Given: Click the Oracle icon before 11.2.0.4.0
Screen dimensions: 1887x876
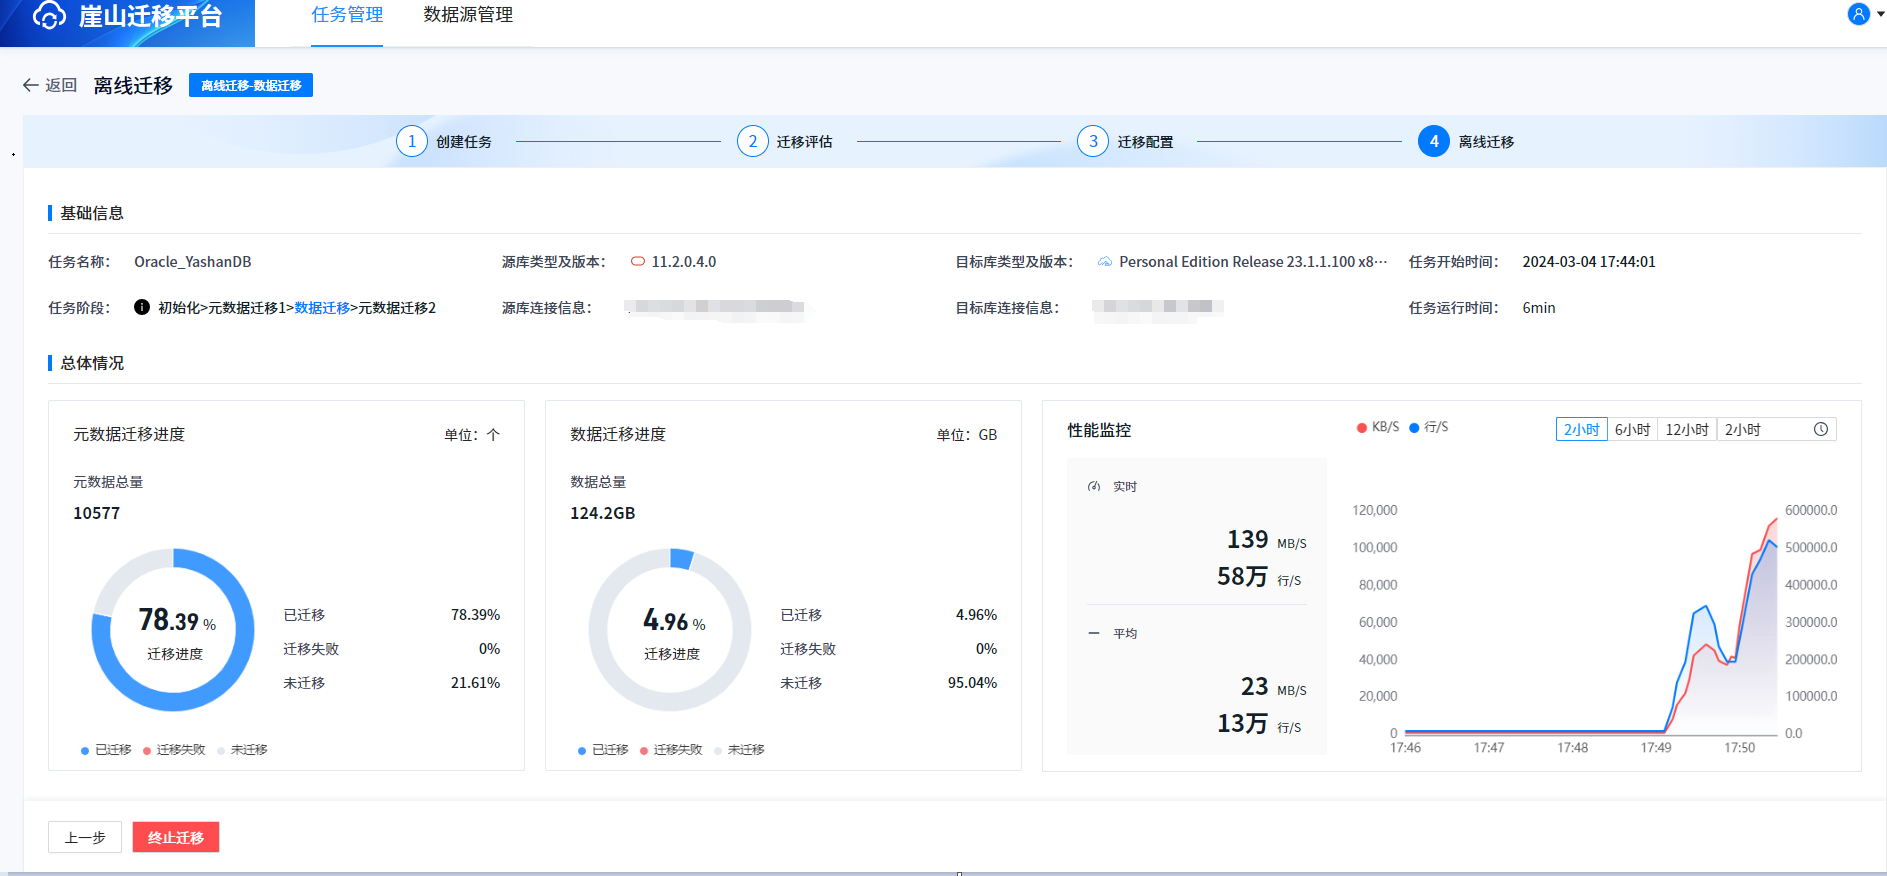Looking at the screenshot, I should click(638, 262).
